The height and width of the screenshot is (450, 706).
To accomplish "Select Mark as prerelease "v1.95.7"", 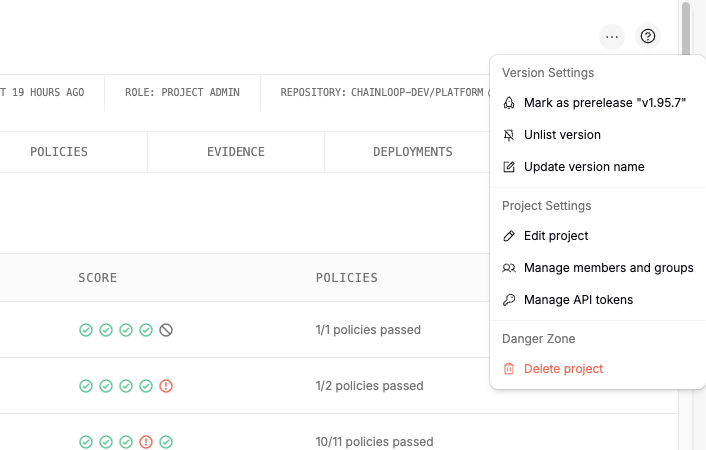I will click(x=598, y=103).
